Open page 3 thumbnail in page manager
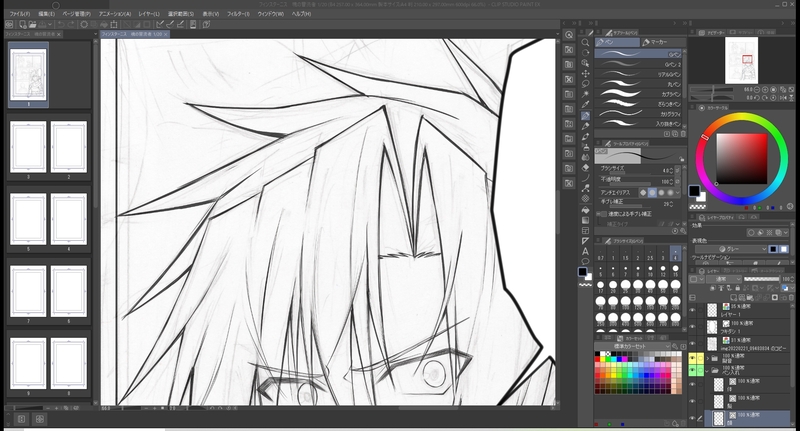 pos(28,147)
